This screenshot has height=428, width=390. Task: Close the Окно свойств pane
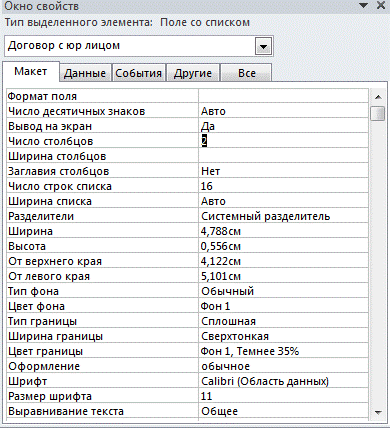click(380, 6)
